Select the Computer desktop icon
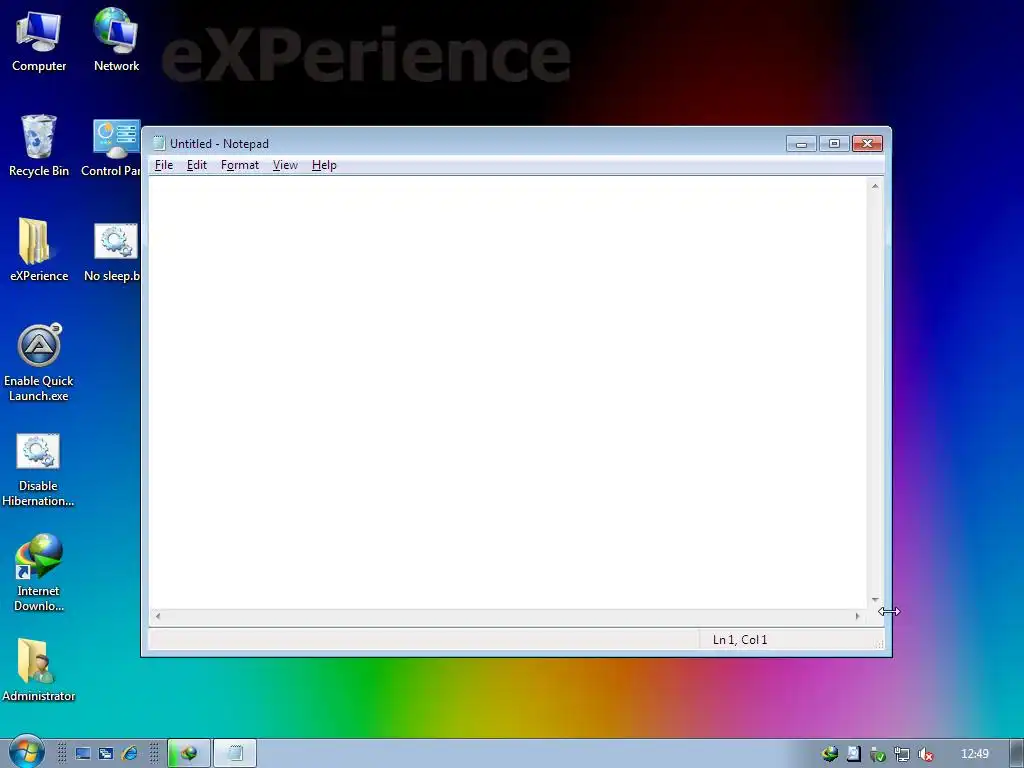This screenshot has height=768, width=1024. [39, 40]
